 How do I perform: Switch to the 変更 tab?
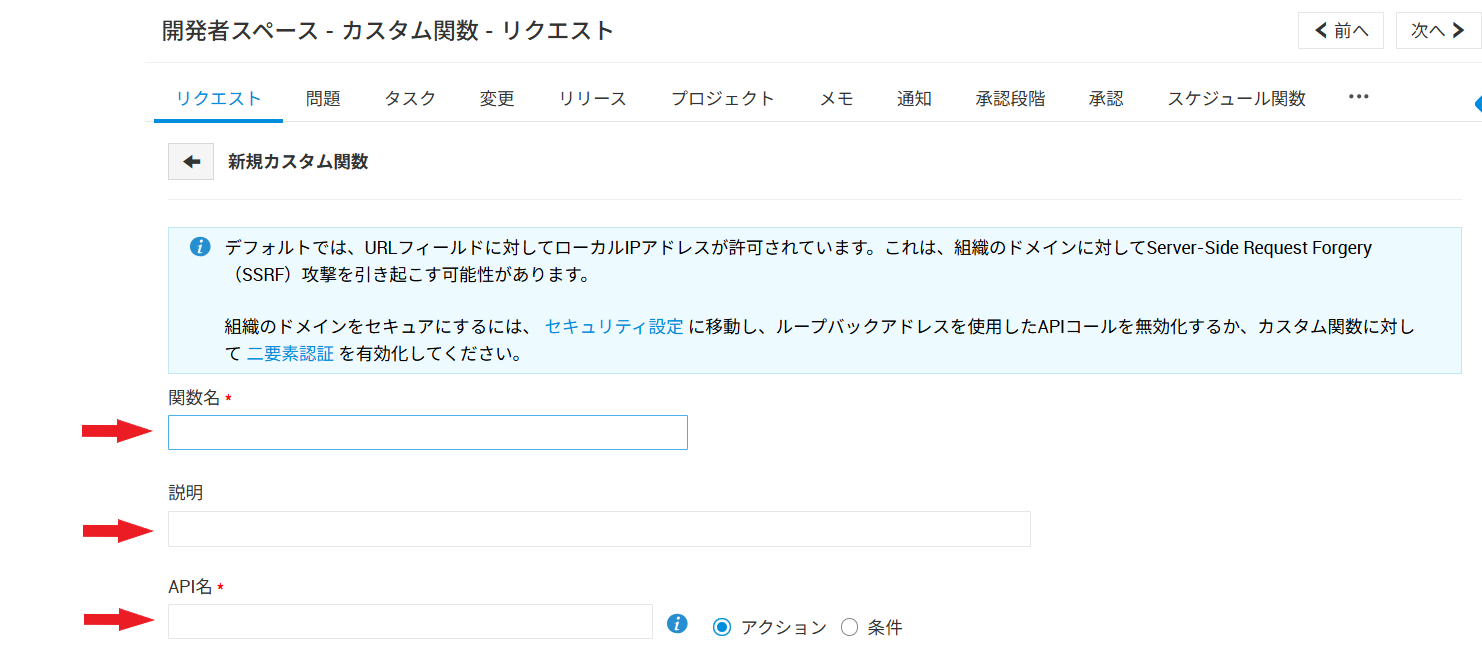pos(497,99)
